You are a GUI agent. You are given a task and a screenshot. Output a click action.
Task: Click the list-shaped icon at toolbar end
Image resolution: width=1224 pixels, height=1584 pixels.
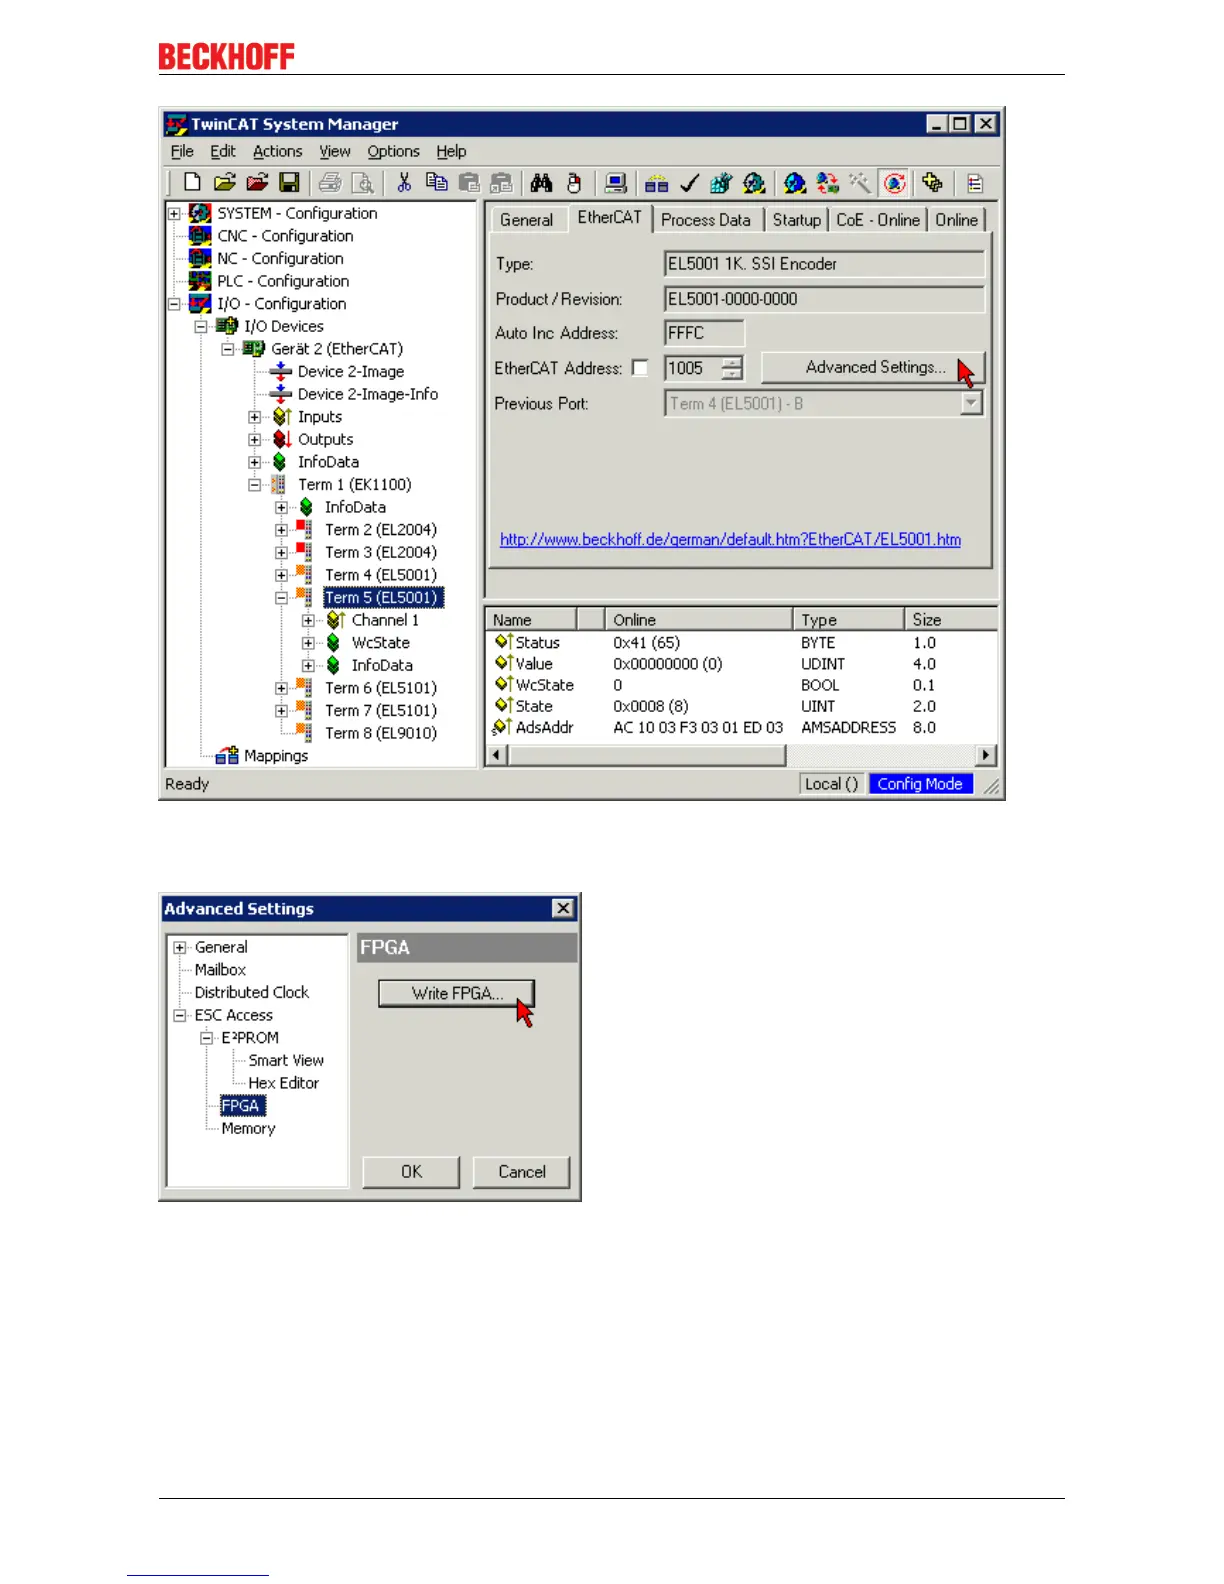coord(975,182)
